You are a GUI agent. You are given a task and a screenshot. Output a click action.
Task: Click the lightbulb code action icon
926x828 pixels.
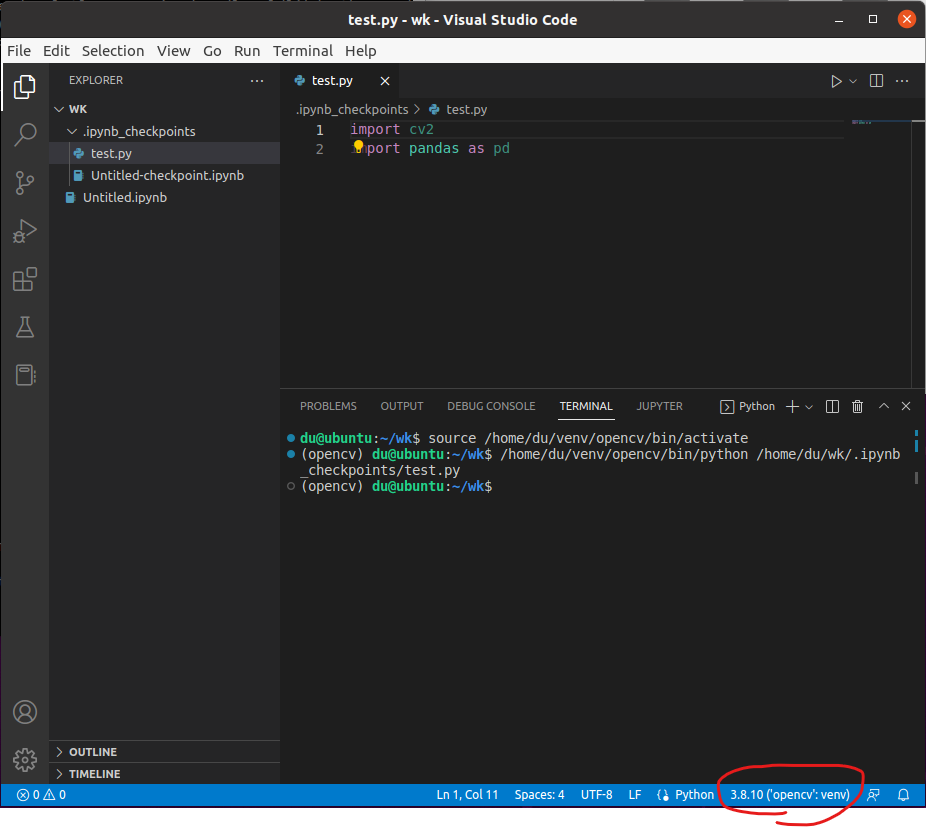358,146
